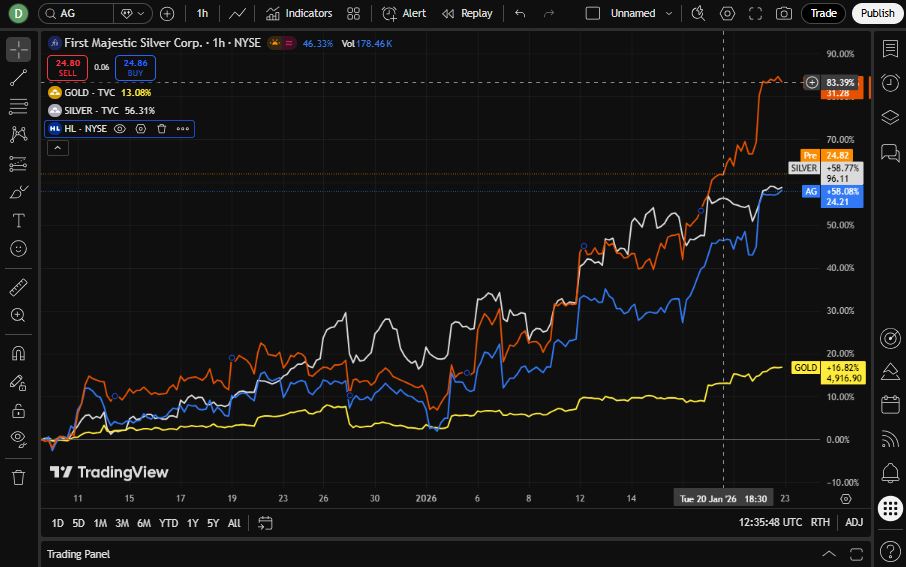Switch range to 1Y
This screenshot has height=567, width=906.
click(193, 523)
